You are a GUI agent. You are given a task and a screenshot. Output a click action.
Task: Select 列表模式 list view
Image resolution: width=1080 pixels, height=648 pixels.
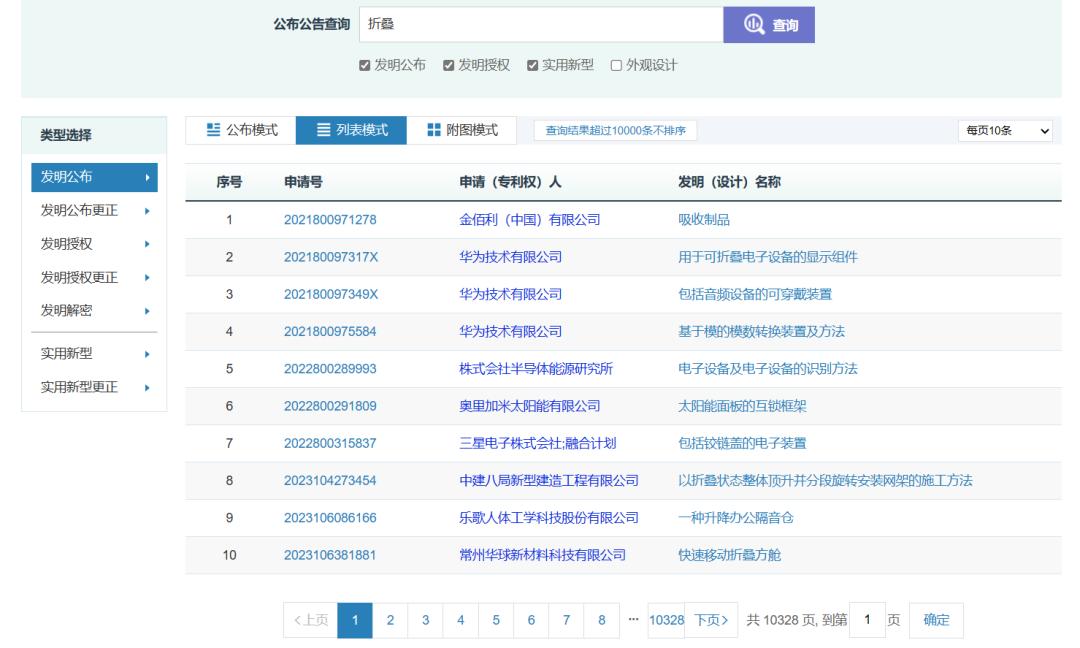(351, 130)
